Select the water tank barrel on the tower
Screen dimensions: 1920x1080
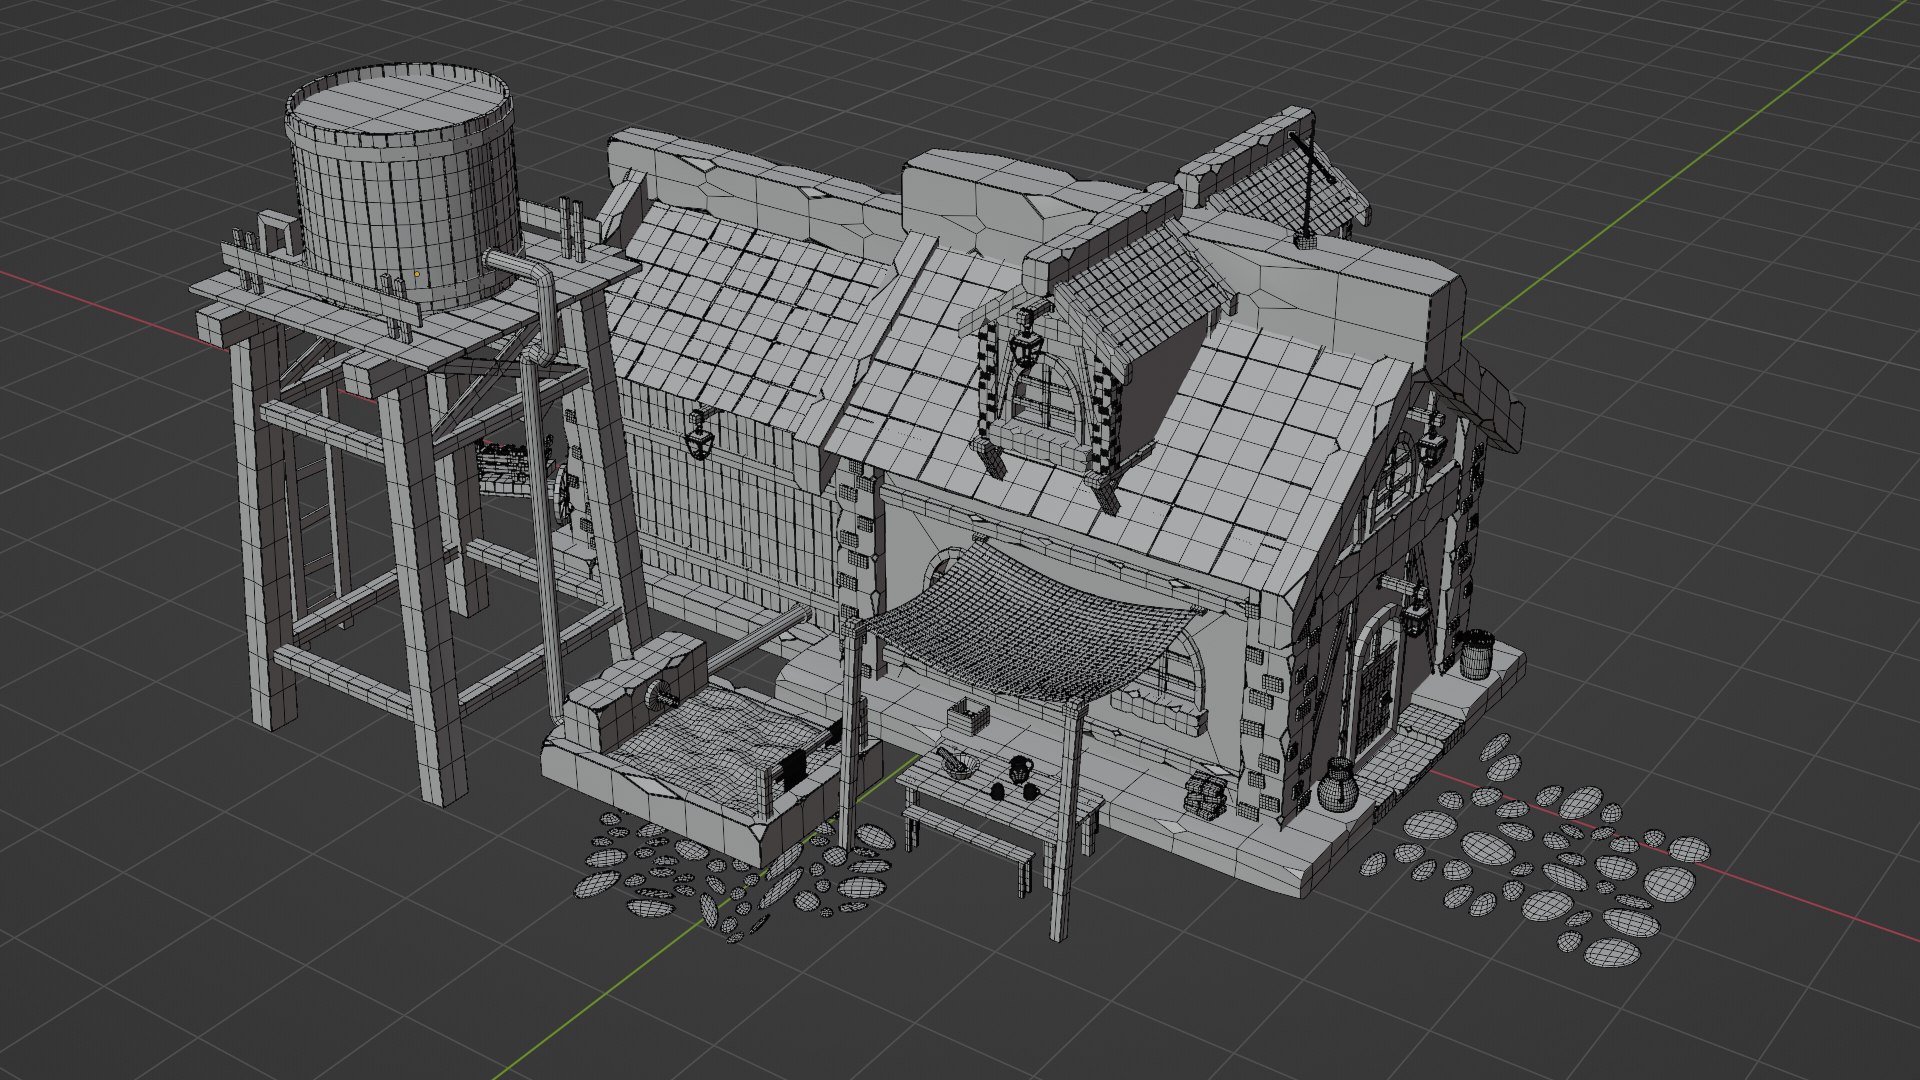[402, 187]
